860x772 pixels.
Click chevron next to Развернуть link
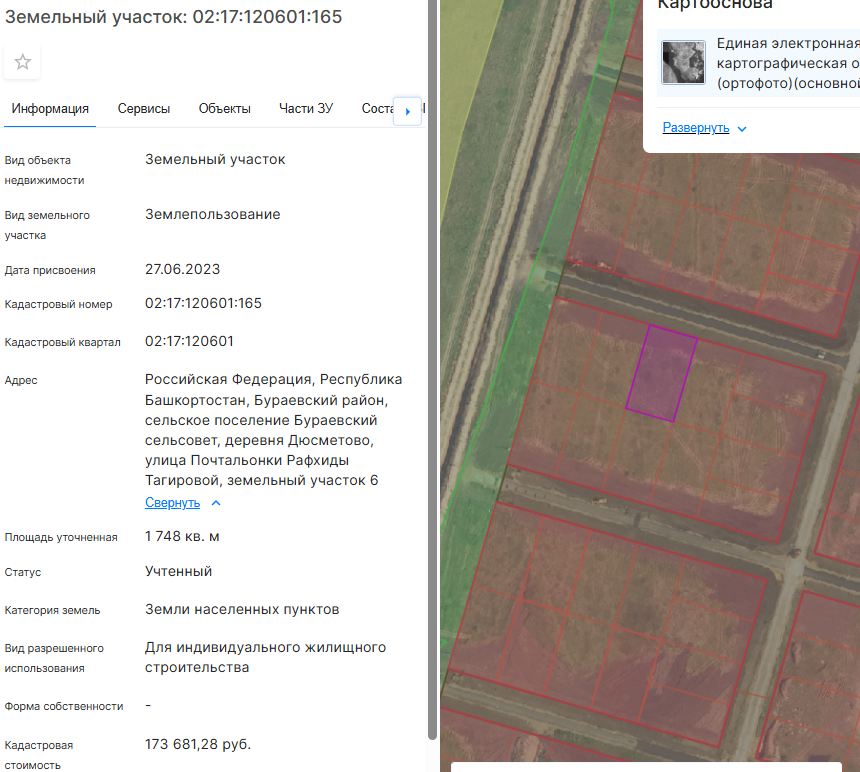click(742, 129)
